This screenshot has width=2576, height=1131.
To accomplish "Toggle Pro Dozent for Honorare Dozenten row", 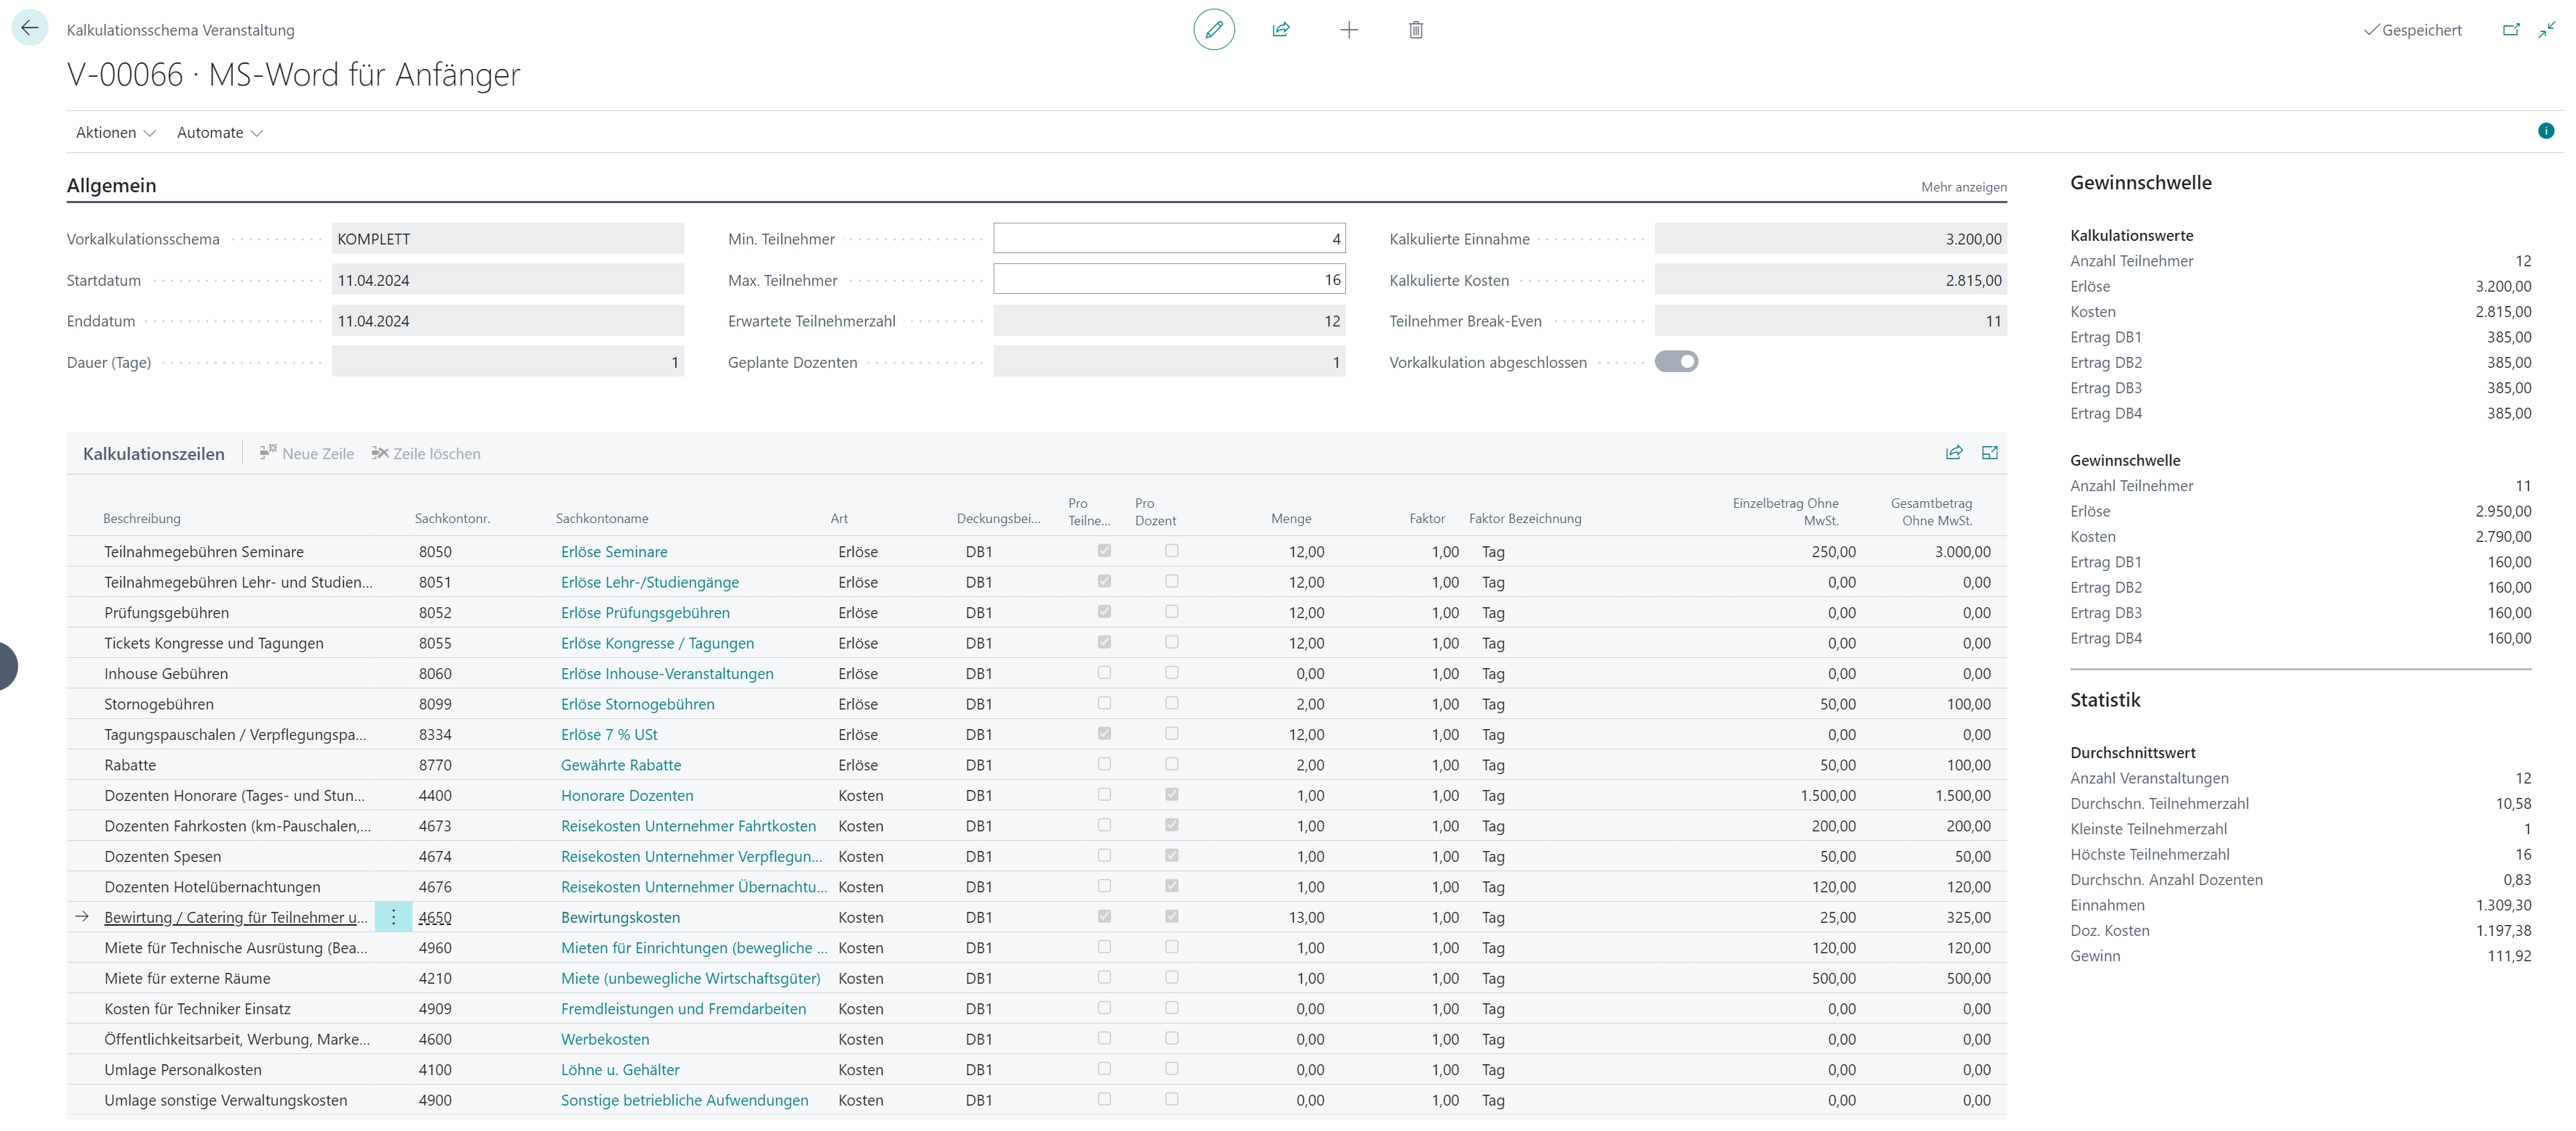I will point(1171,795).
